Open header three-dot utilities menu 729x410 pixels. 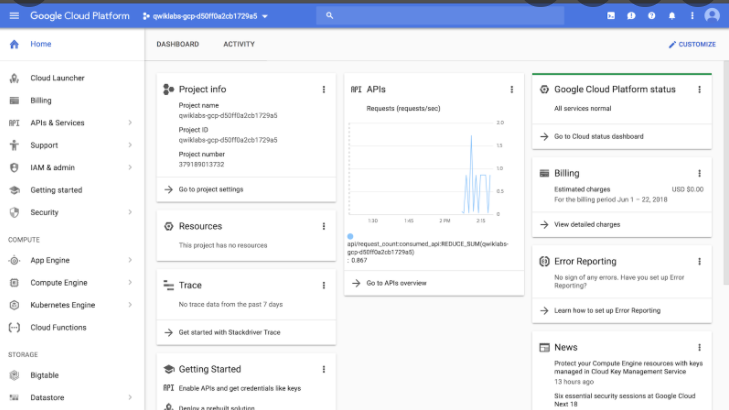pos(692,16)
